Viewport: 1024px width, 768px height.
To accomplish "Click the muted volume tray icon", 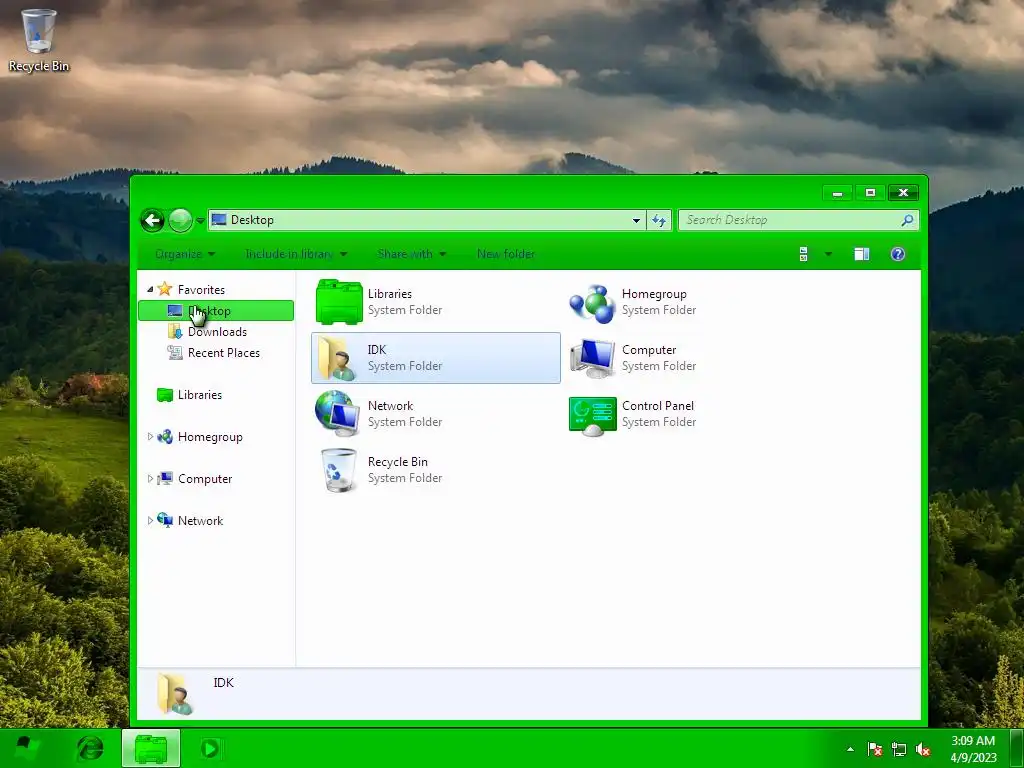I will [923, 749].
